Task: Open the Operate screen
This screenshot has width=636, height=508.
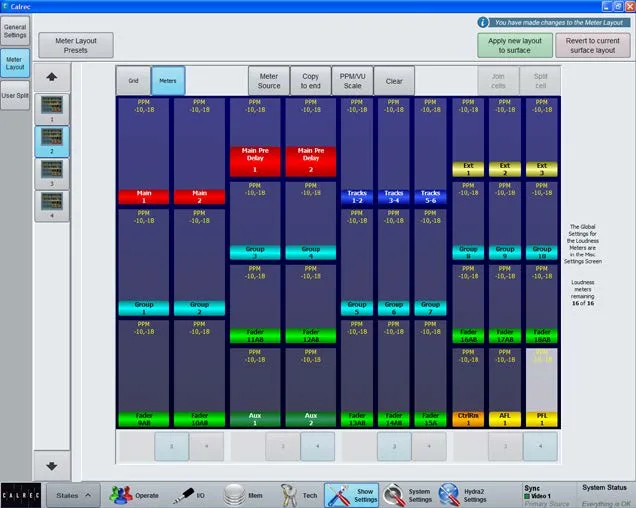Action: click(134, 495)
